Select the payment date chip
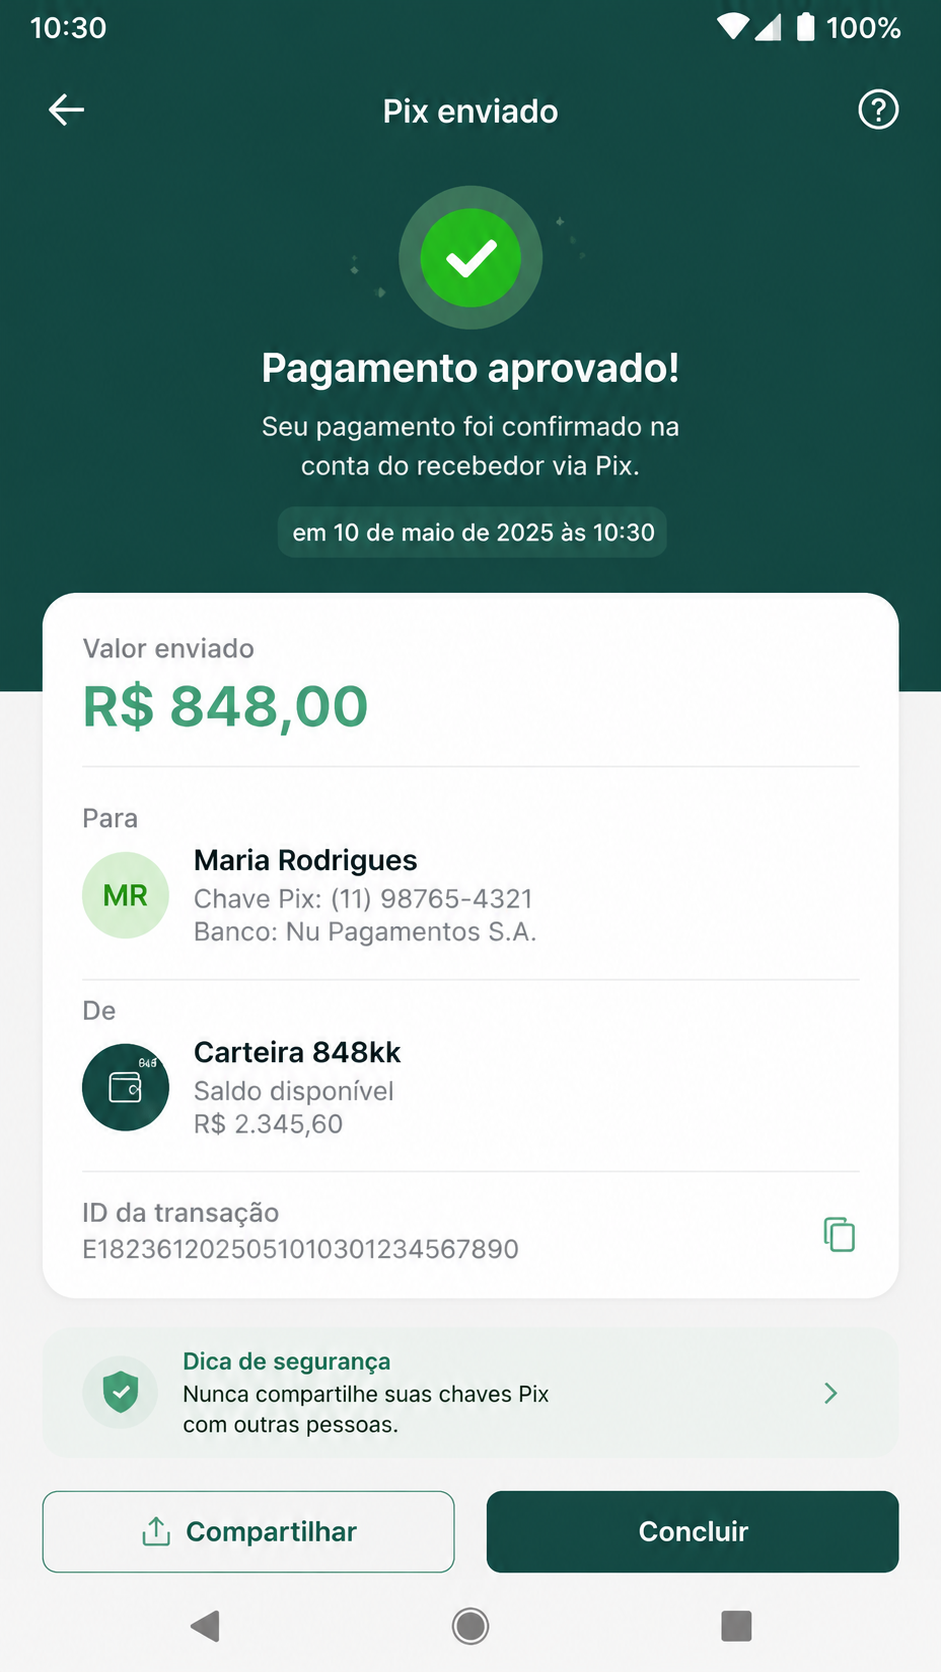 tap(472, 532)
